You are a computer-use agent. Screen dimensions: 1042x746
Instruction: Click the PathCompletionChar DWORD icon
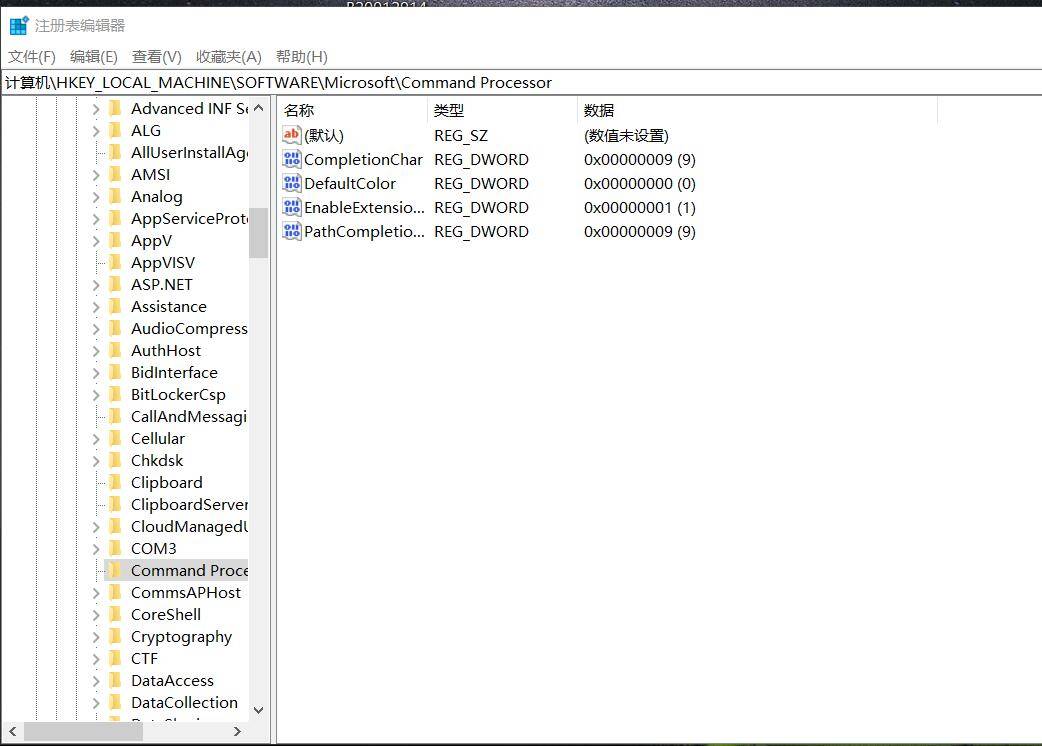point(292,231)
